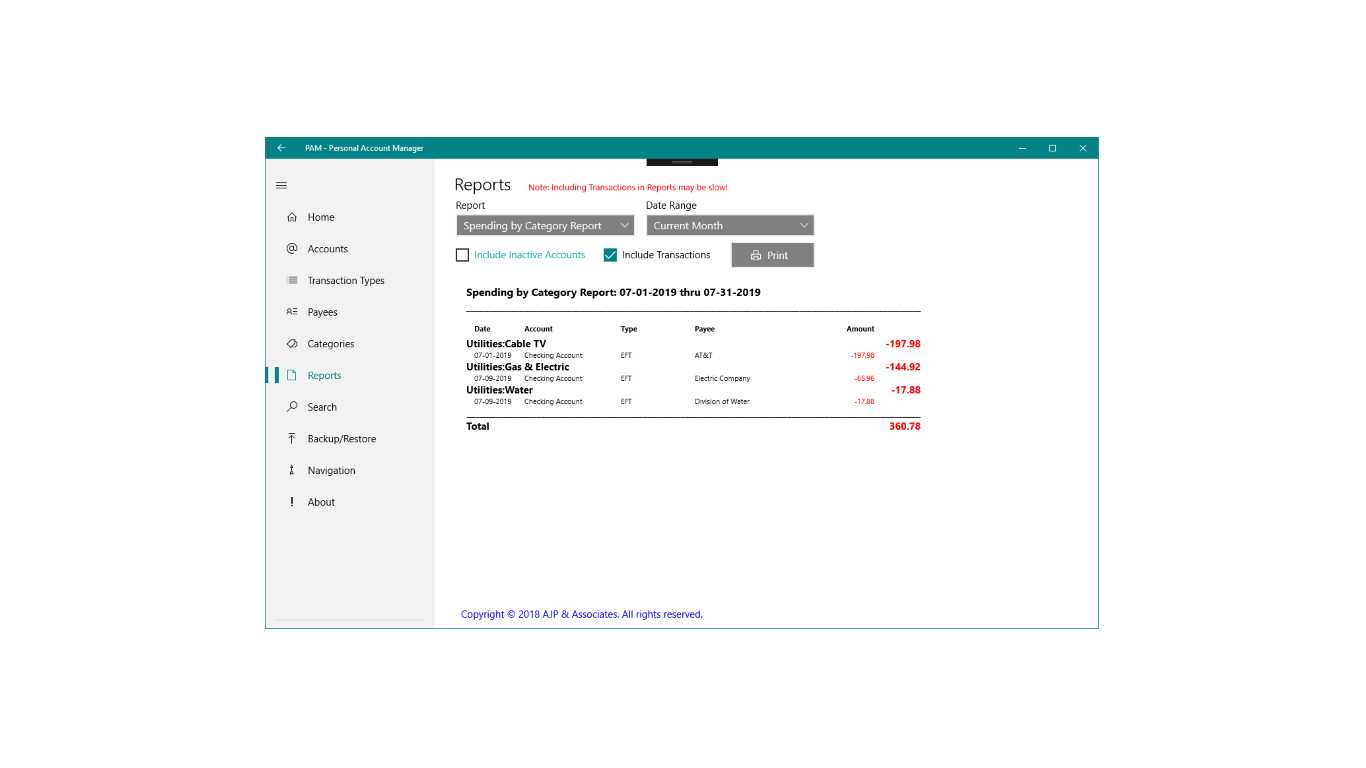Enable the Include Inactive Accounts checkbox
The width and height of the screenshot is (1366, 768).
[x=462, y=255]
